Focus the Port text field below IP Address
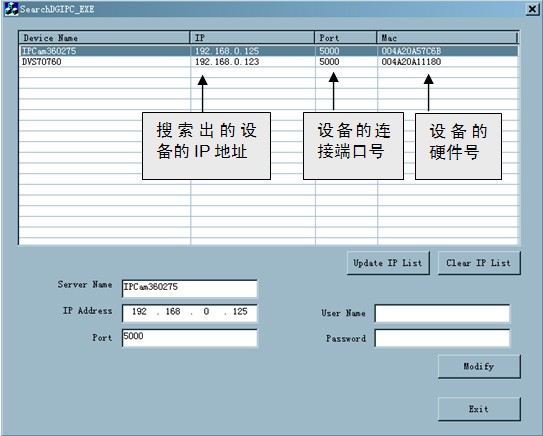 point(190,338)
